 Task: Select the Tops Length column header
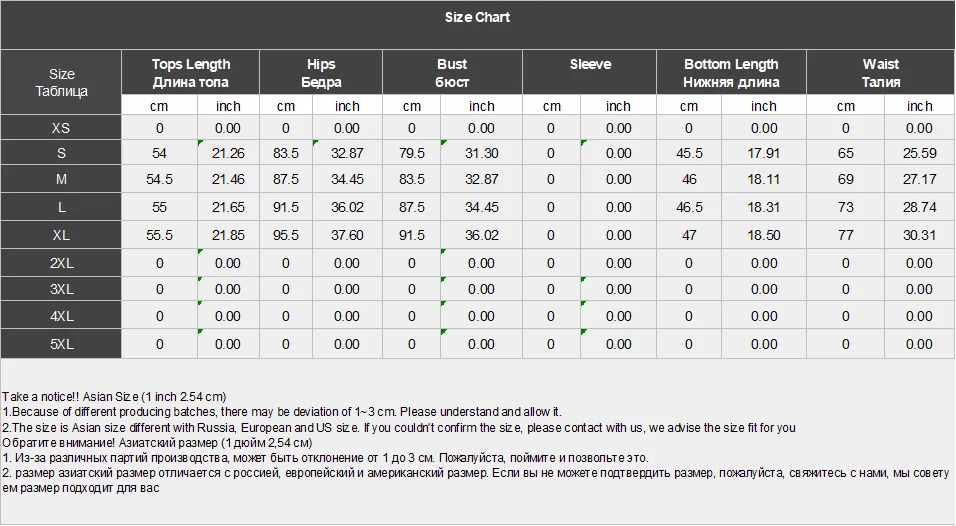(x=191, y=73)
